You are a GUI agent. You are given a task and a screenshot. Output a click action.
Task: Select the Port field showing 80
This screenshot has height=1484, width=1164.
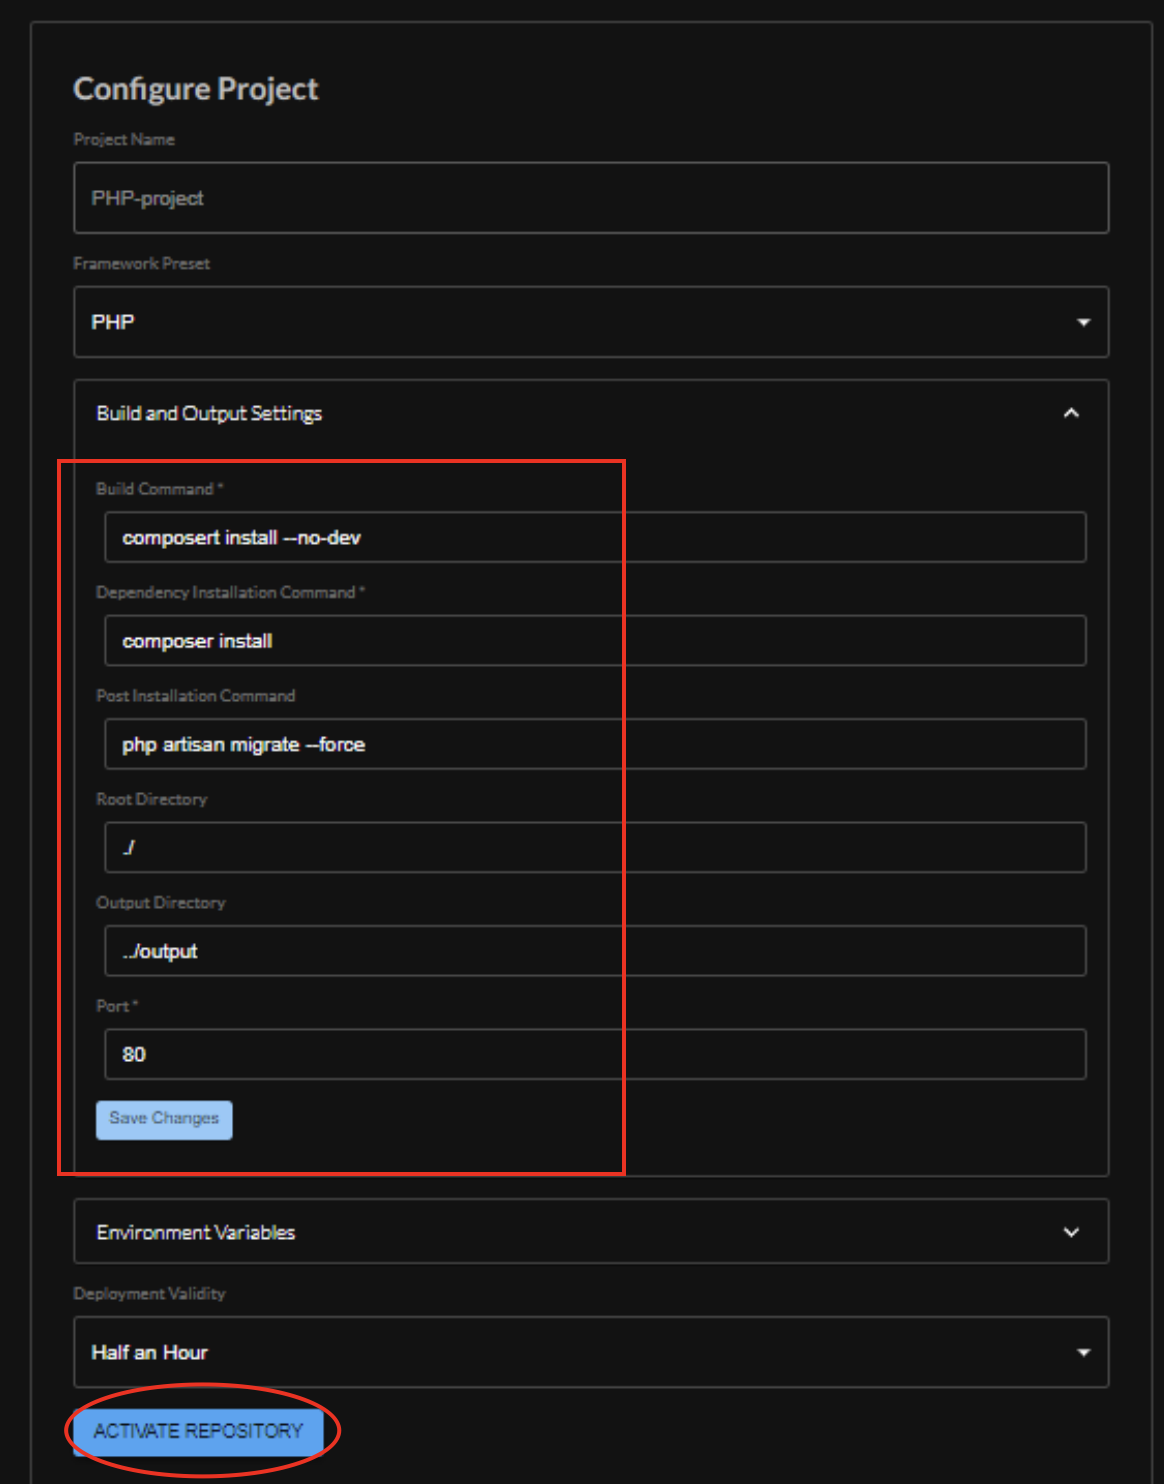tap(594, 1054)
